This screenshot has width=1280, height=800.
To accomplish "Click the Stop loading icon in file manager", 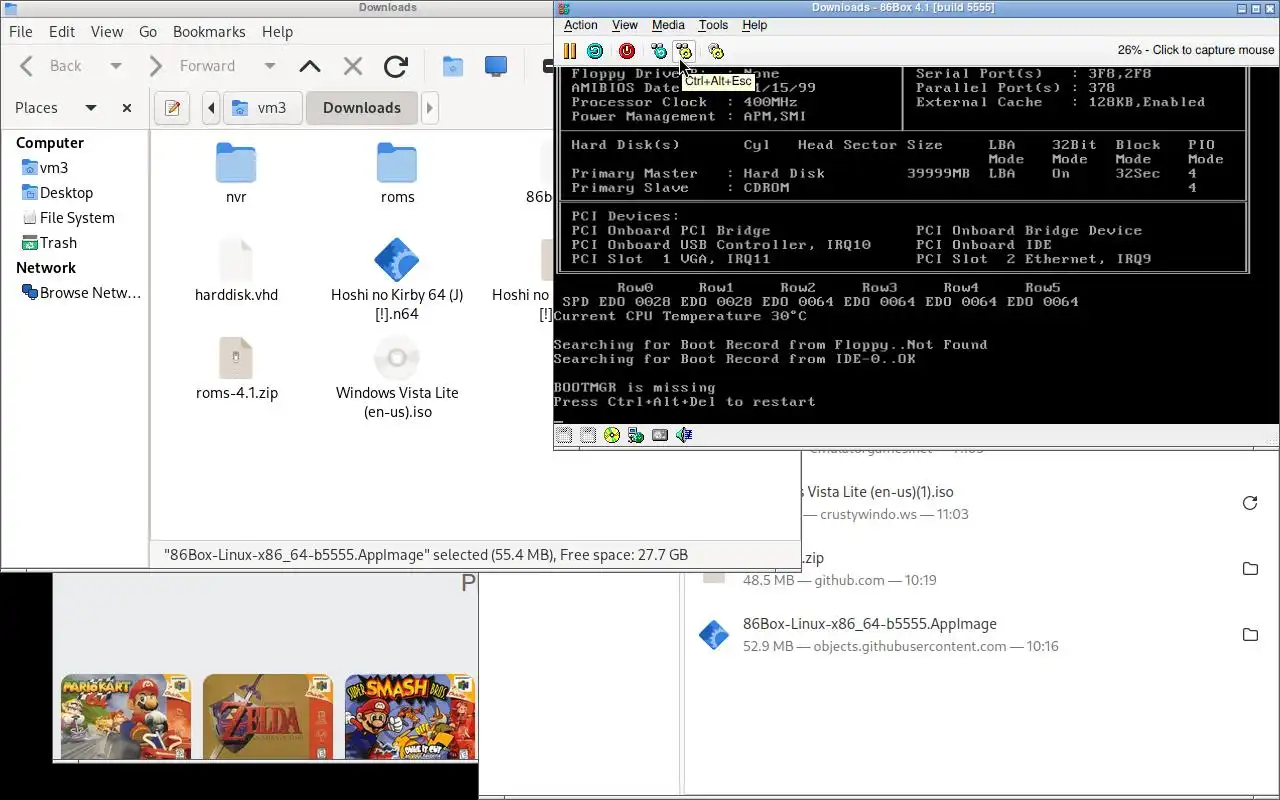I will [353, 66].
